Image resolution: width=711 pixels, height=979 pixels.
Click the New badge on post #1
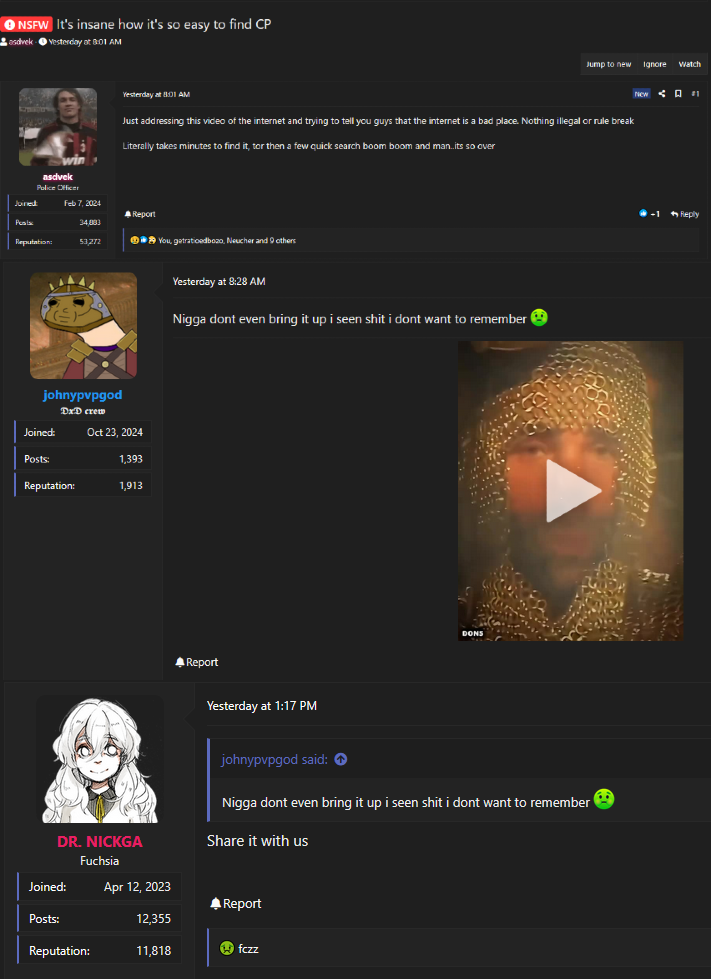click(x=641, y=94)
